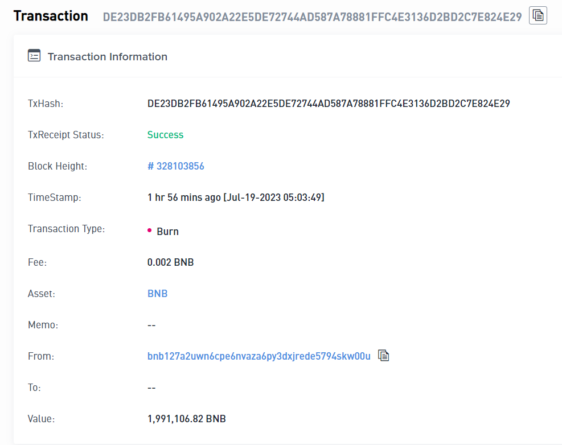Open block height 328103856
This screenshot has width=562, height=445.
176,166
